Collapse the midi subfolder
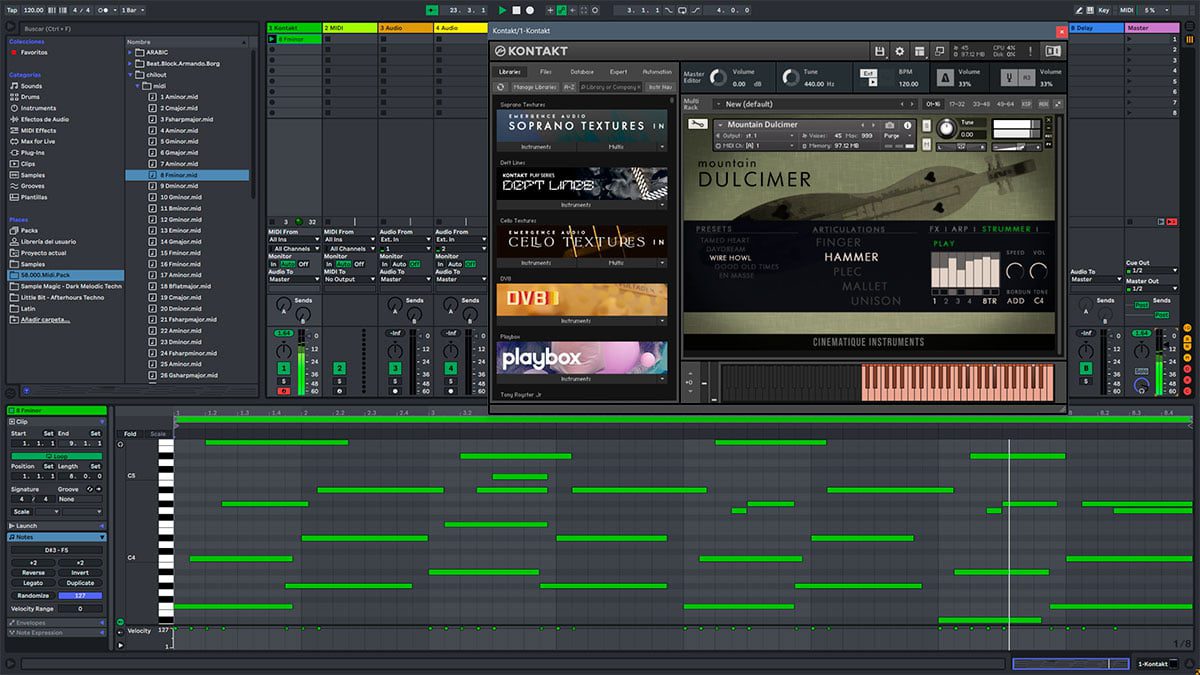Screen dimensions: 1200x675 pyautogui.click(x=138, y=86)
